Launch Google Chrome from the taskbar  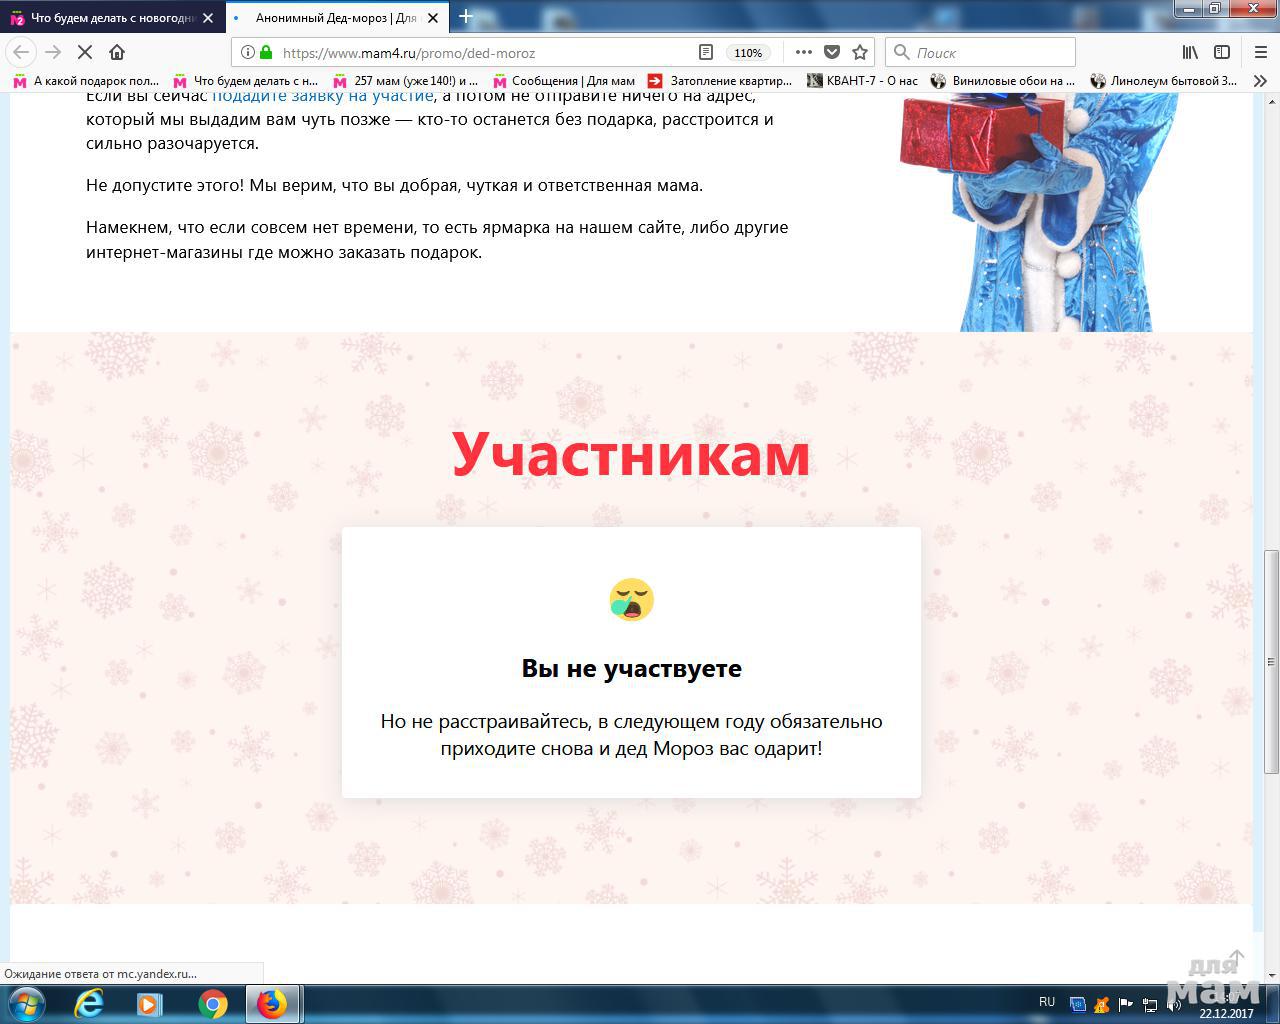[x=212, y=1004]
